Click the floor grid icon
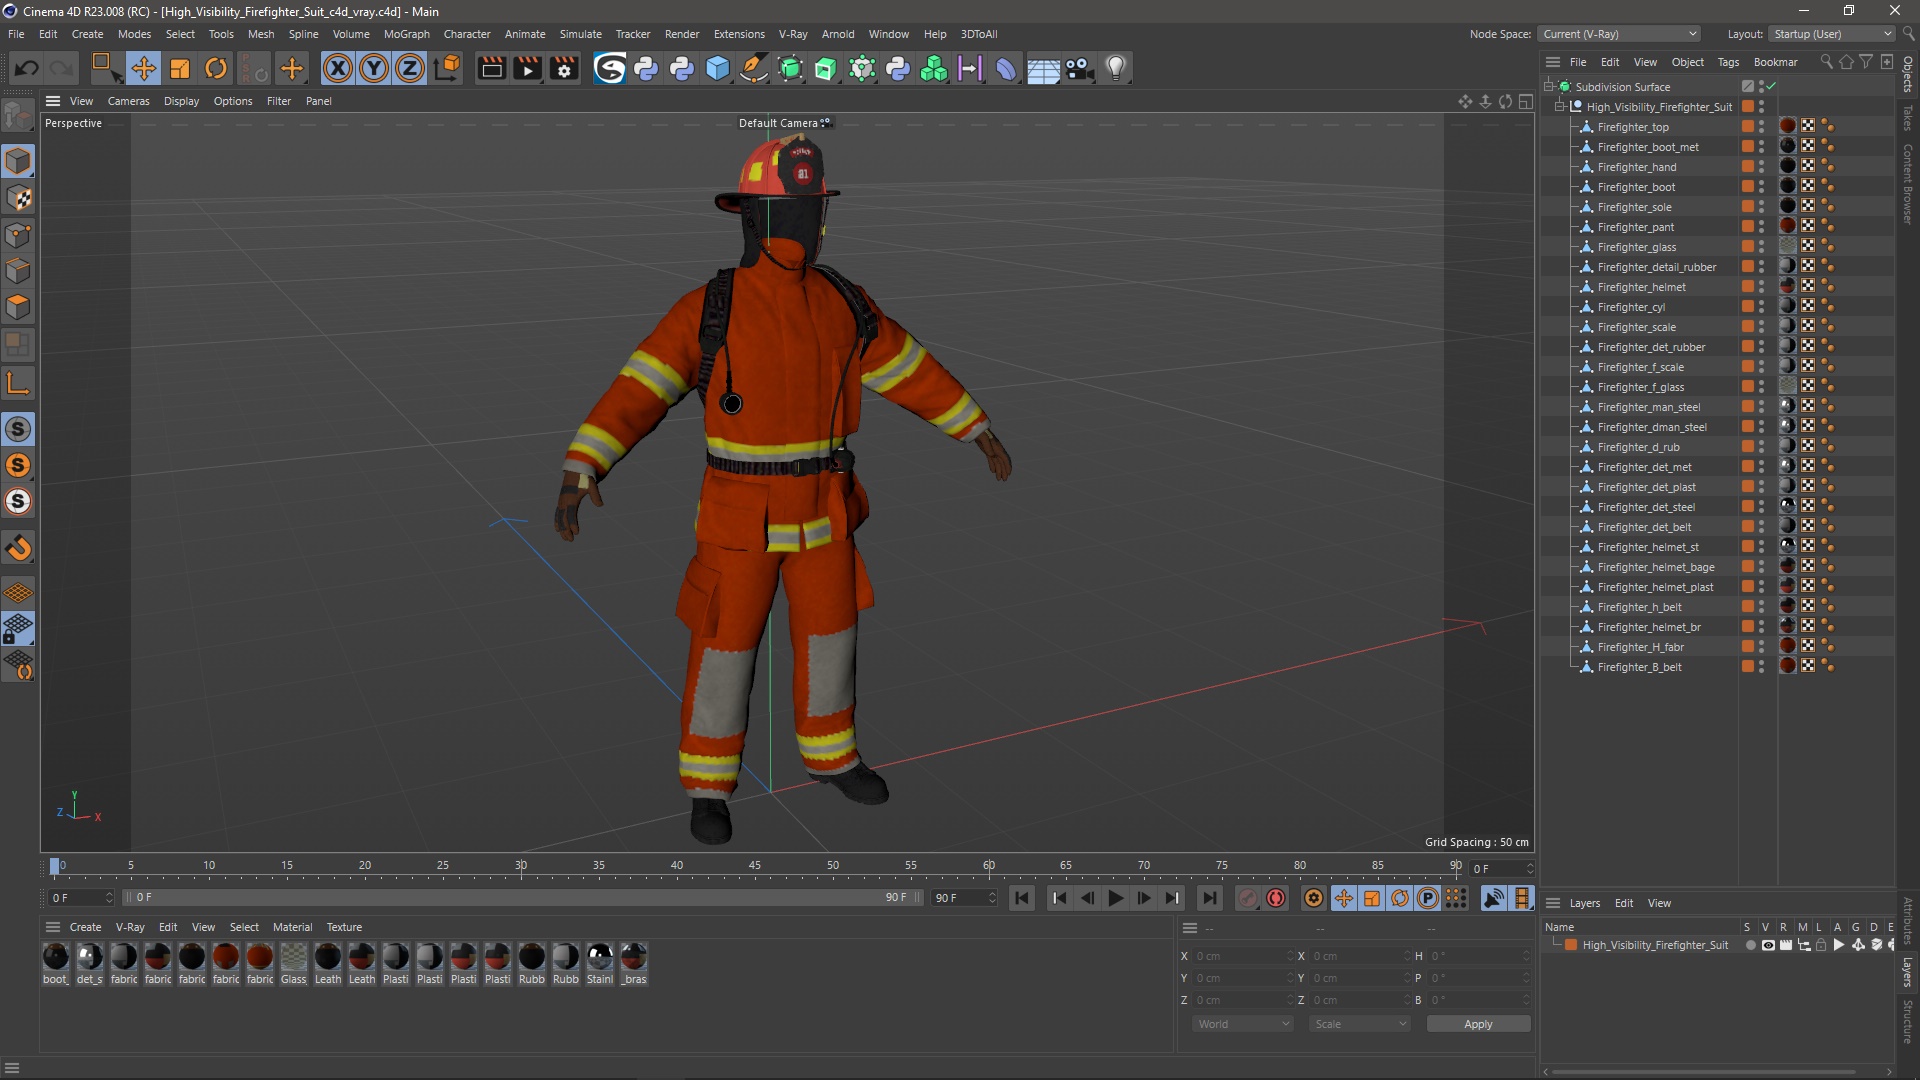1920x1080 pixels. 1043,69
